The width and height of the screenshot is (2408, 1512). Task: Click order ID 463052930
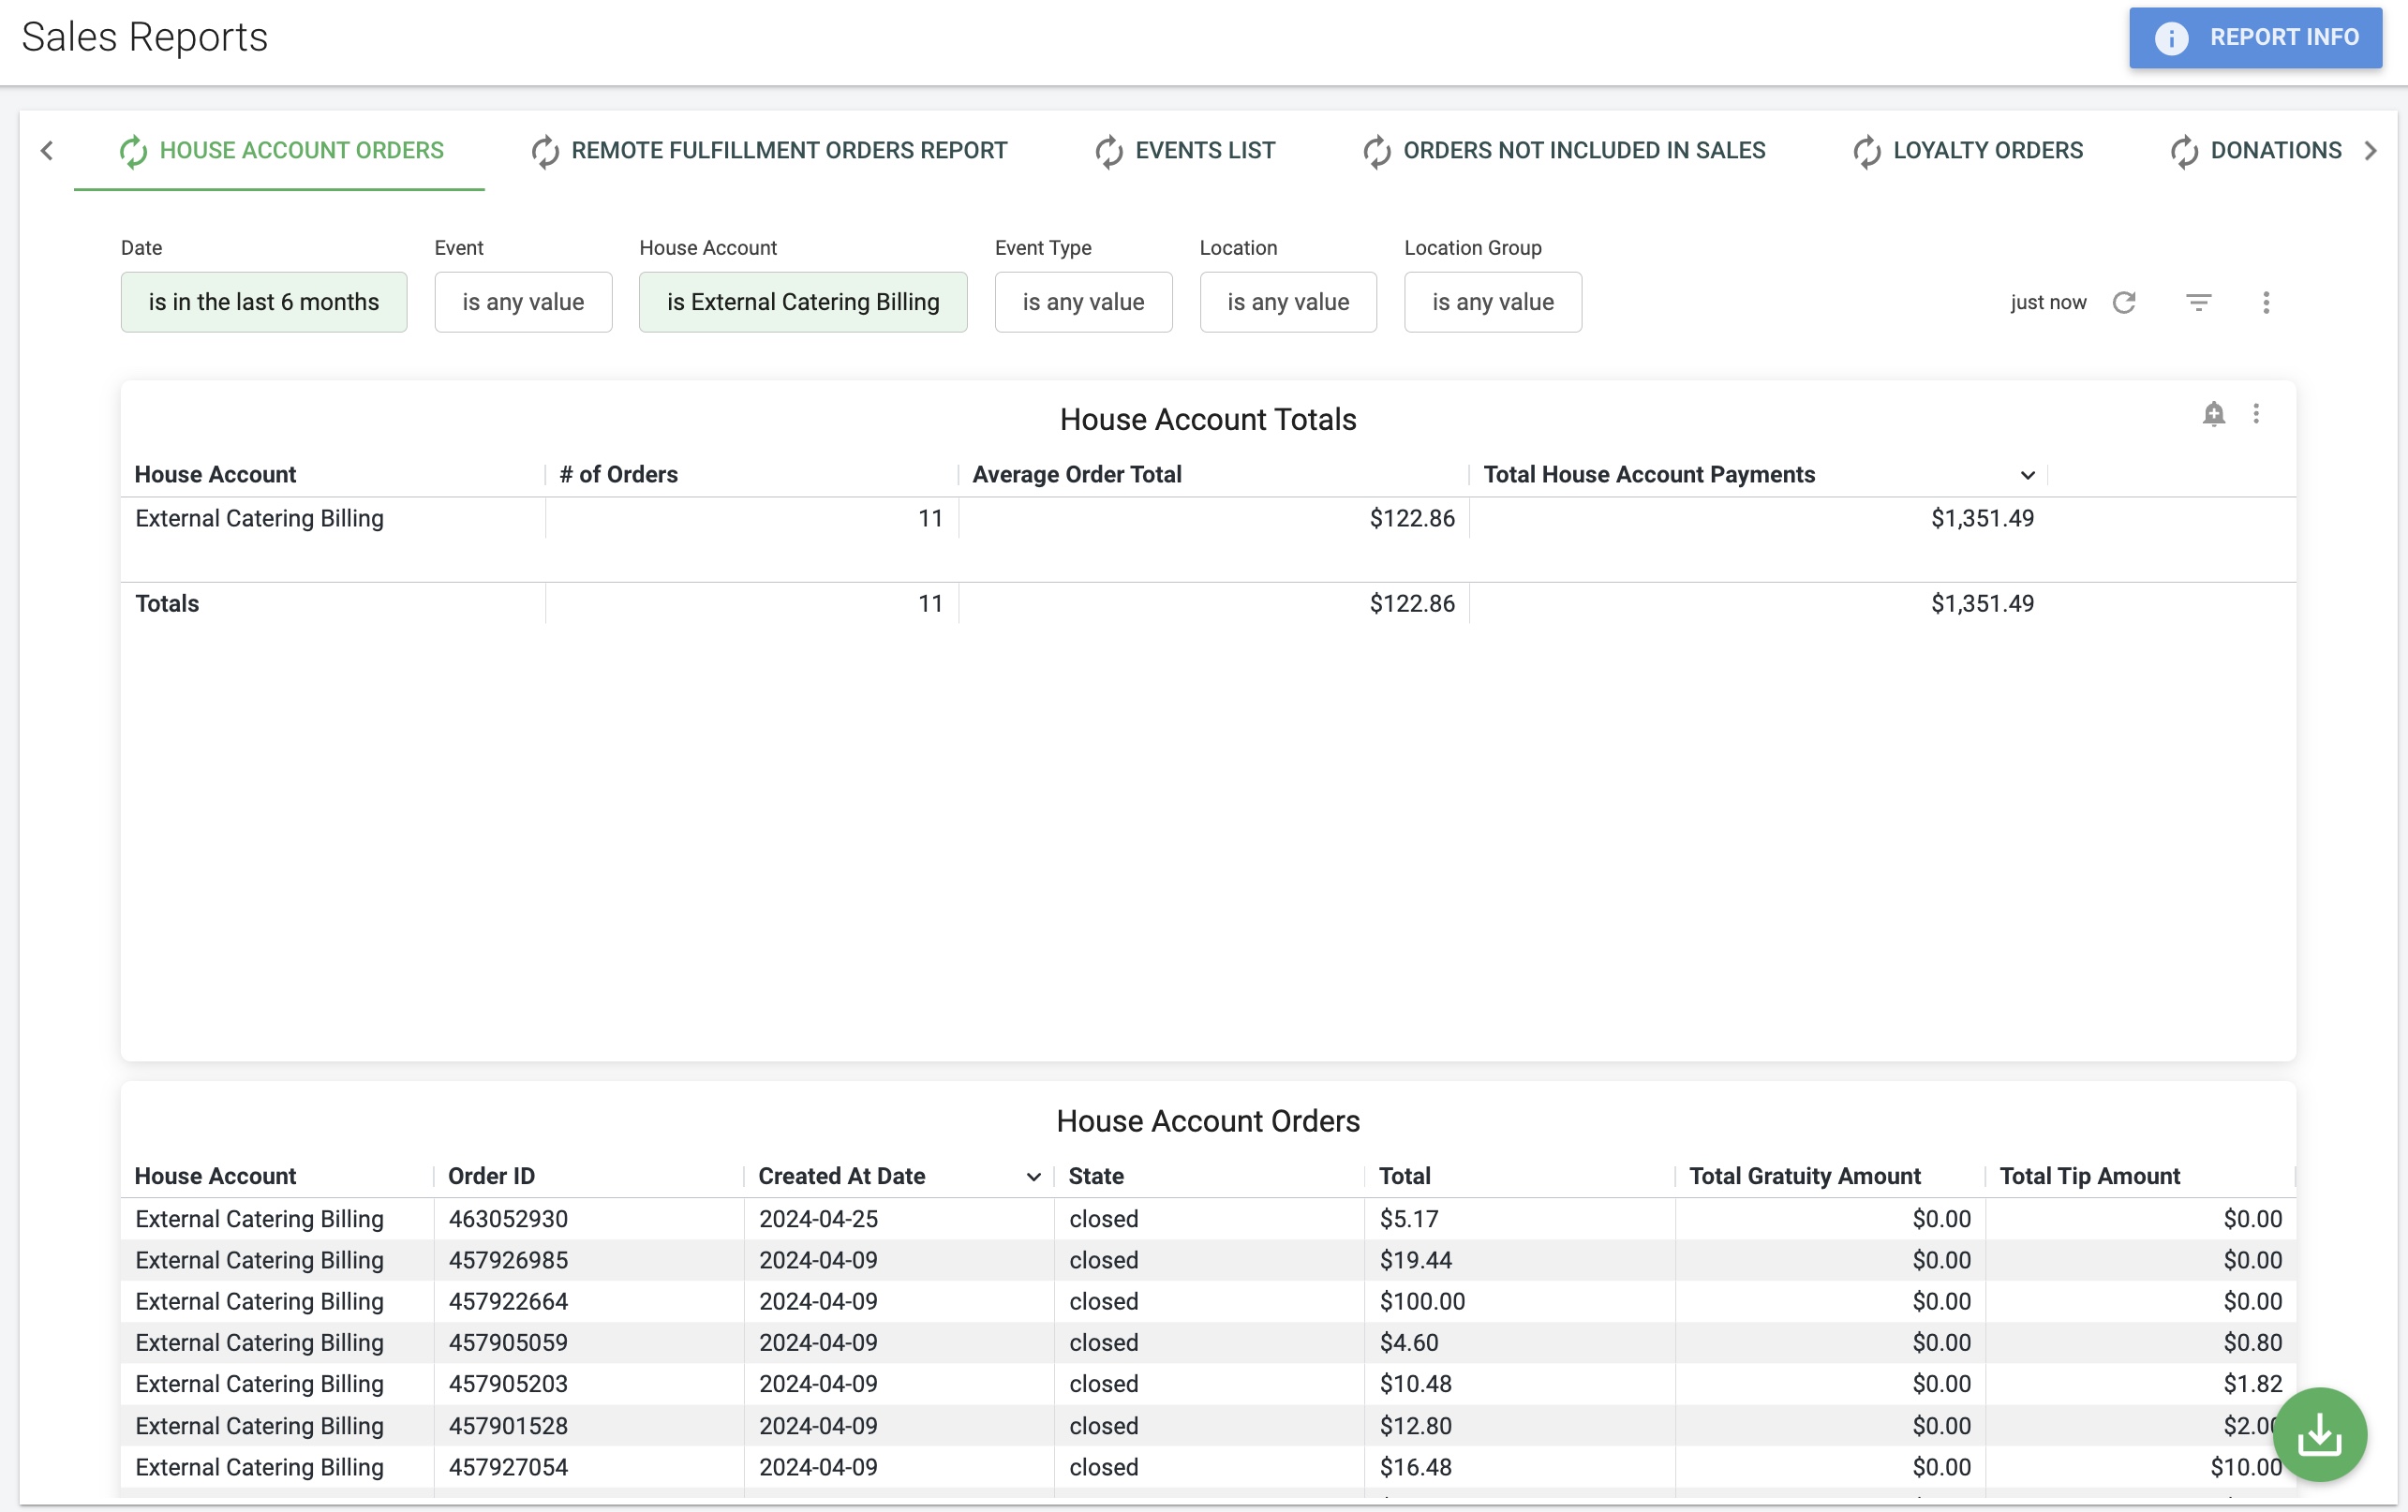click(508, 1220)
